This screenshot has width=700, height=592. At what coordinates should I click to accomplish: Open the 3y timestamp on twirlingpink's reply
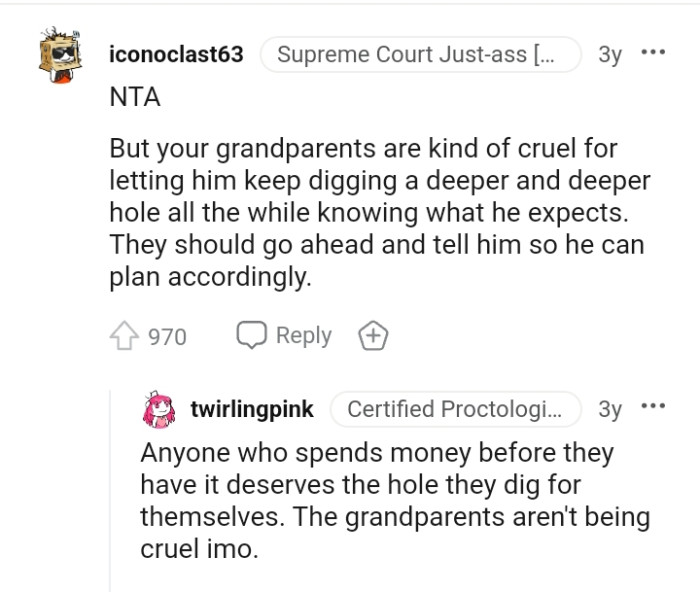[609, 409]
